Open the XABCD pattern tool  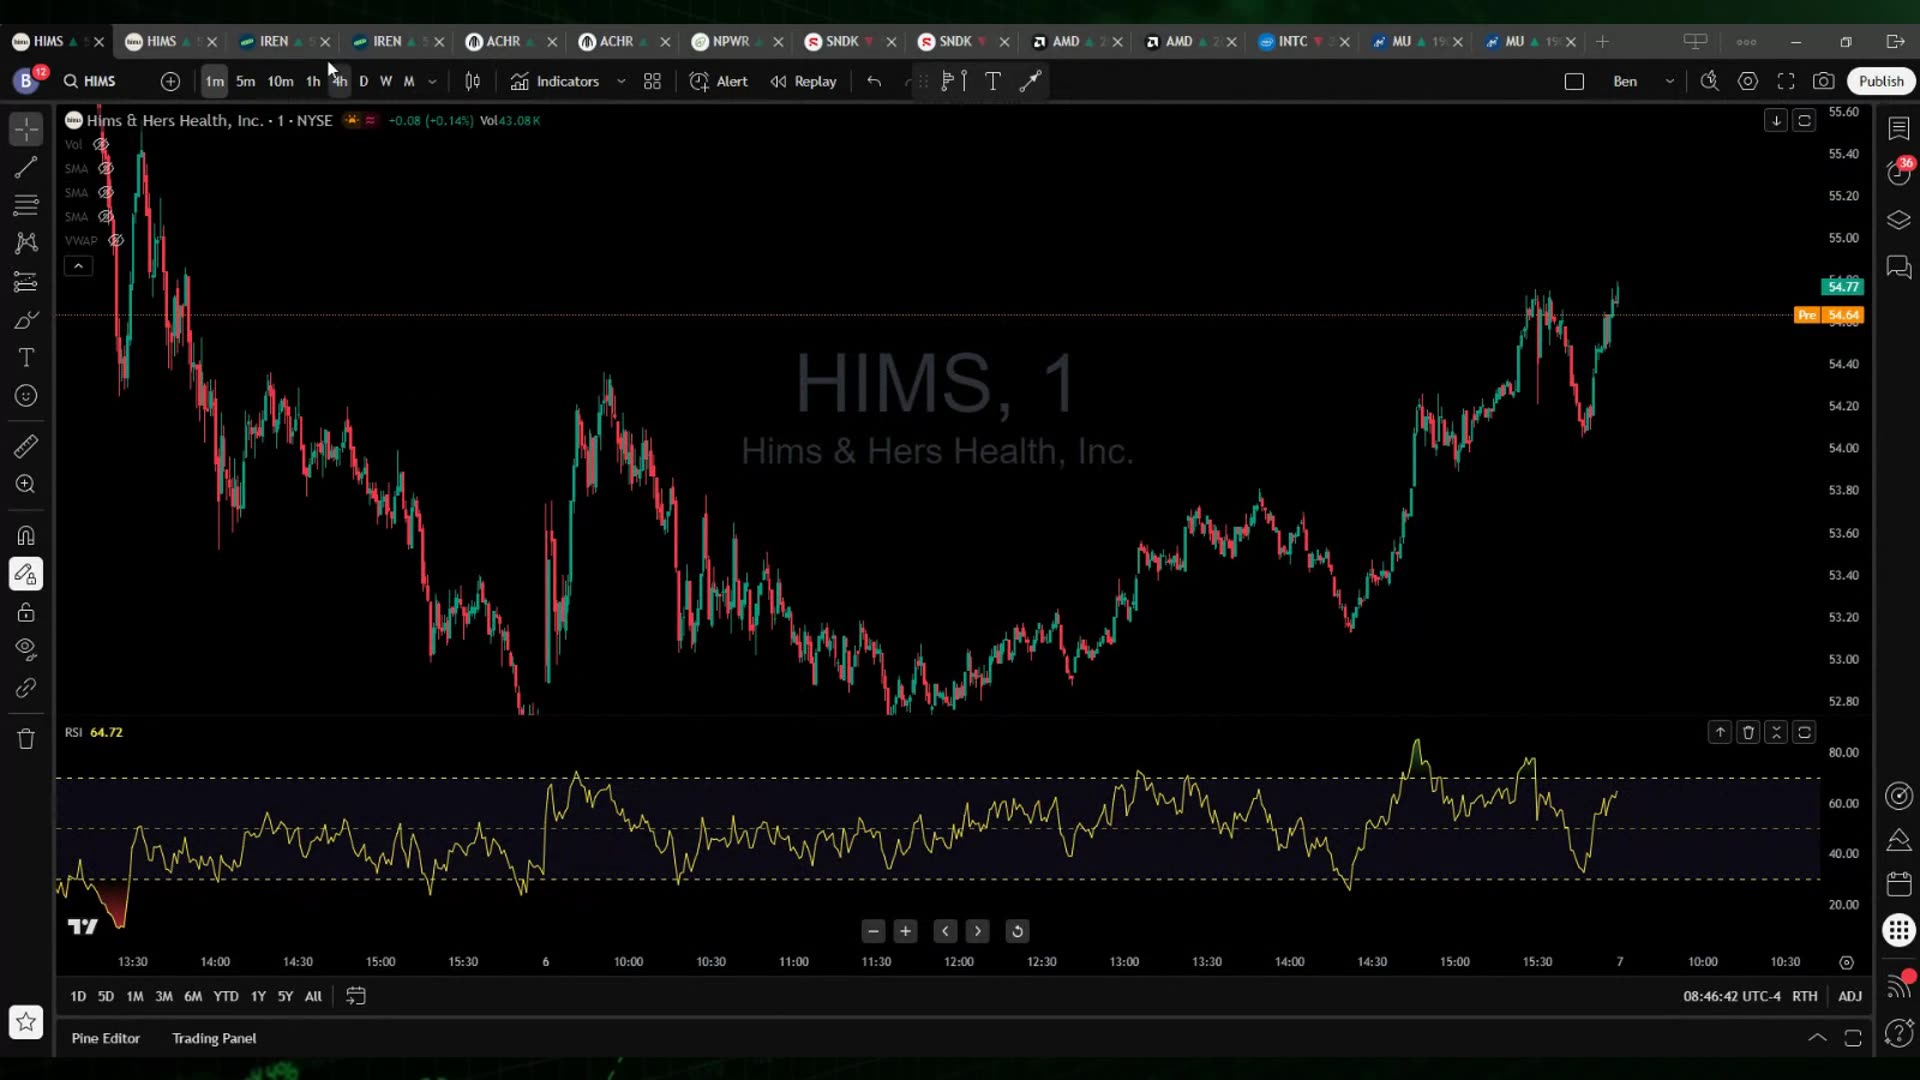pos(25,243)
